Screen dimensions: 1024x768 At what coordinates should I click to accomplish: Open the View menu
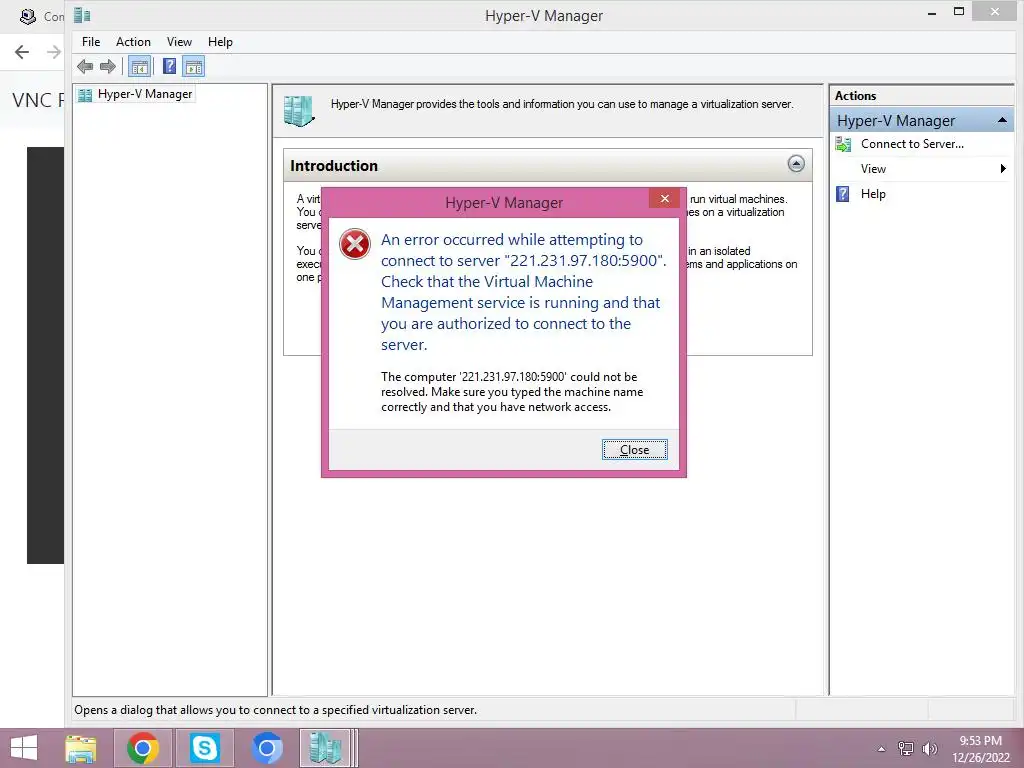tap(179, 42)
